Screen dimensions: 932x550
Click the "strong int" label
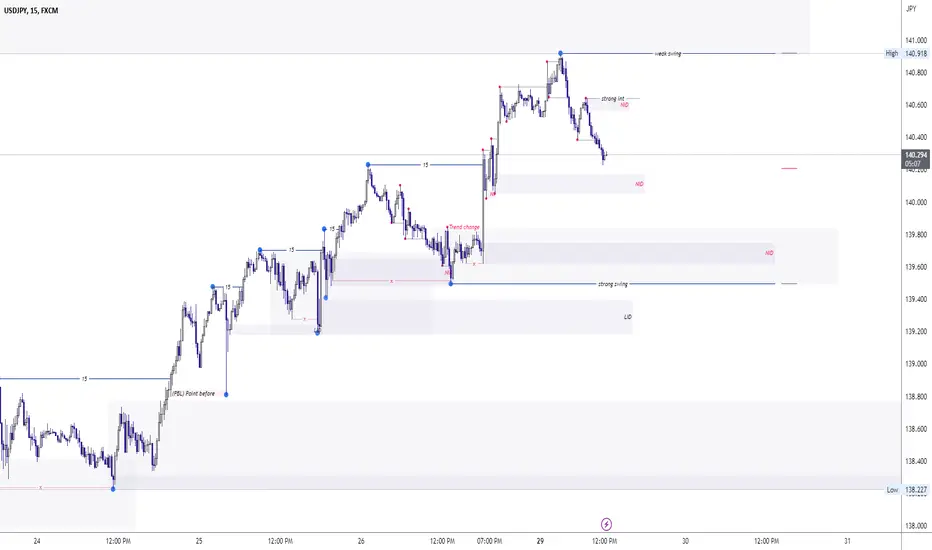pos(612,98)
